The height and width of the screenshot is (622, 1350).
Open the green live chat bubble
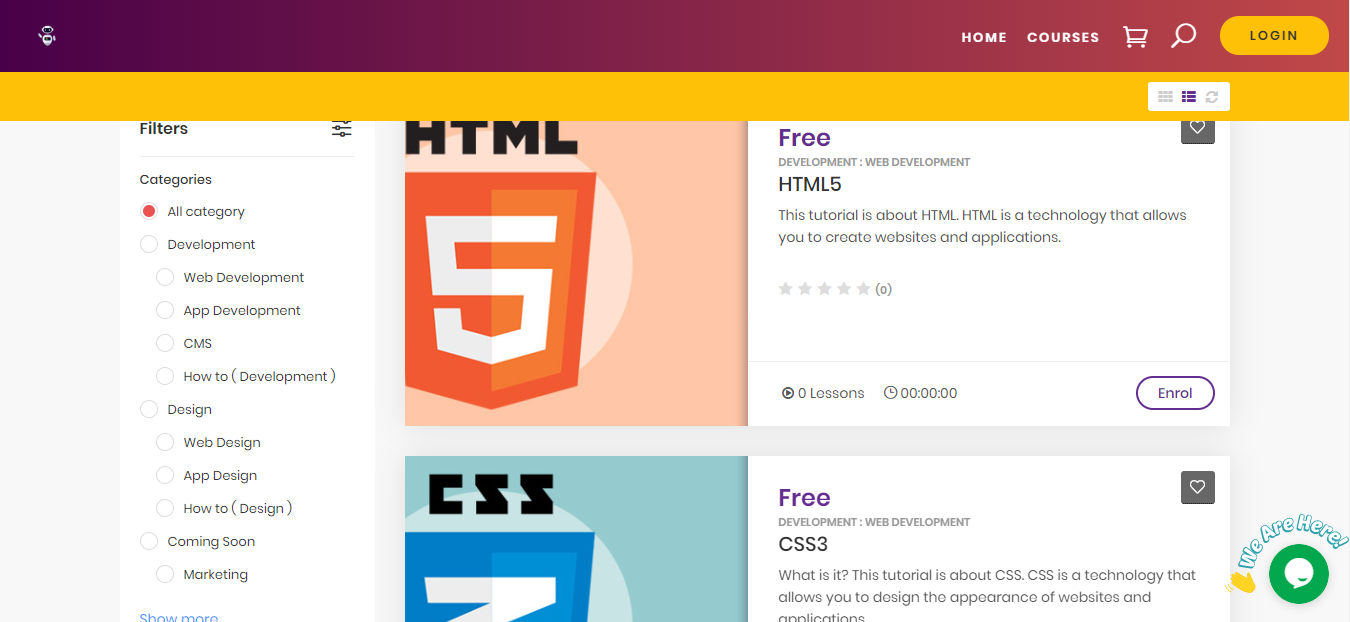[x=1299, y=574]
